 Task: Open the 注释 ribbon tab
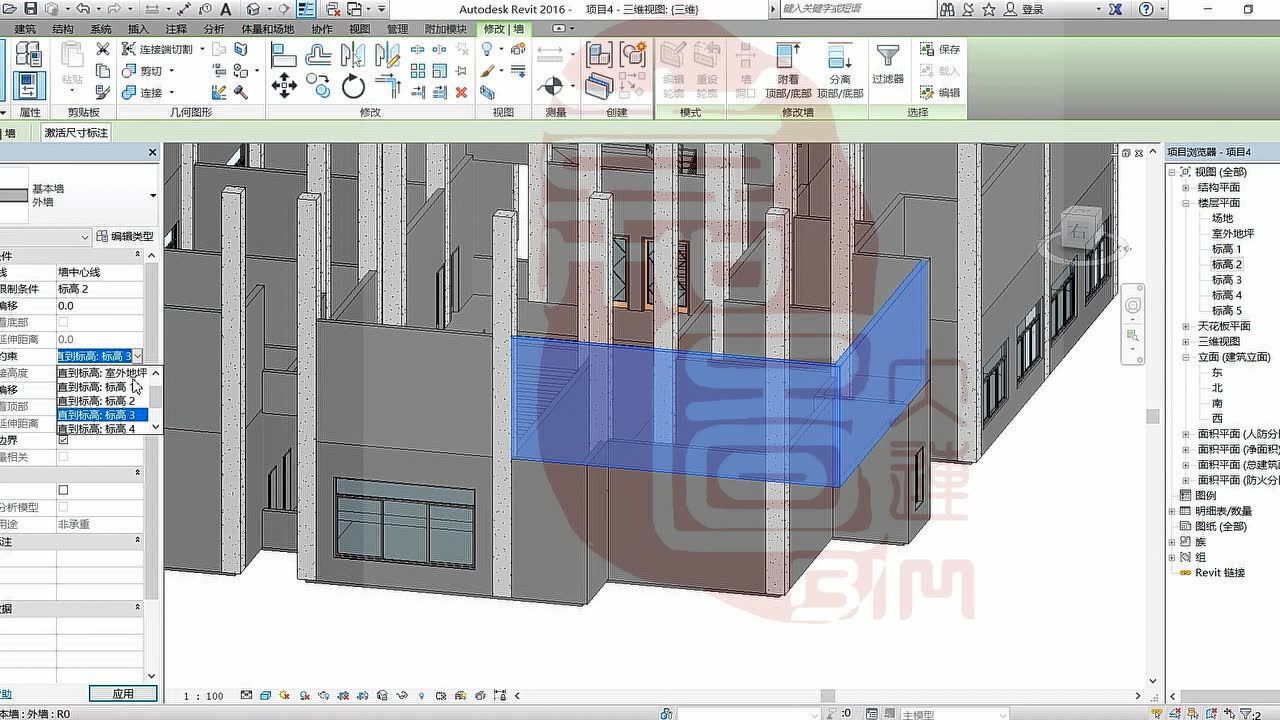point(176,29)
